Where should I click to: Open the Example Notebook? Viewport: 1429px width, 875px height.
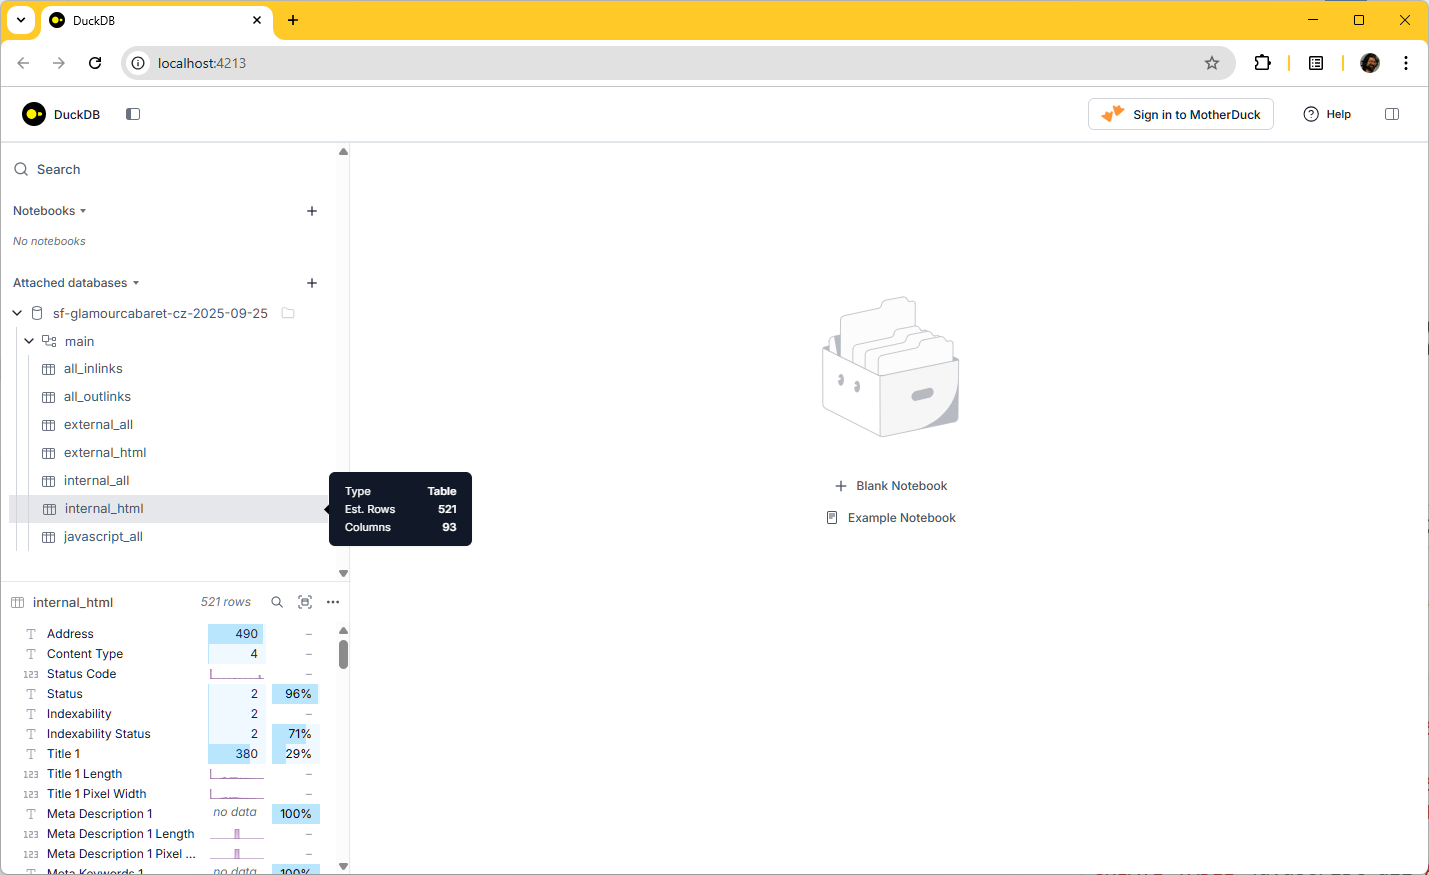coord(891,518)
